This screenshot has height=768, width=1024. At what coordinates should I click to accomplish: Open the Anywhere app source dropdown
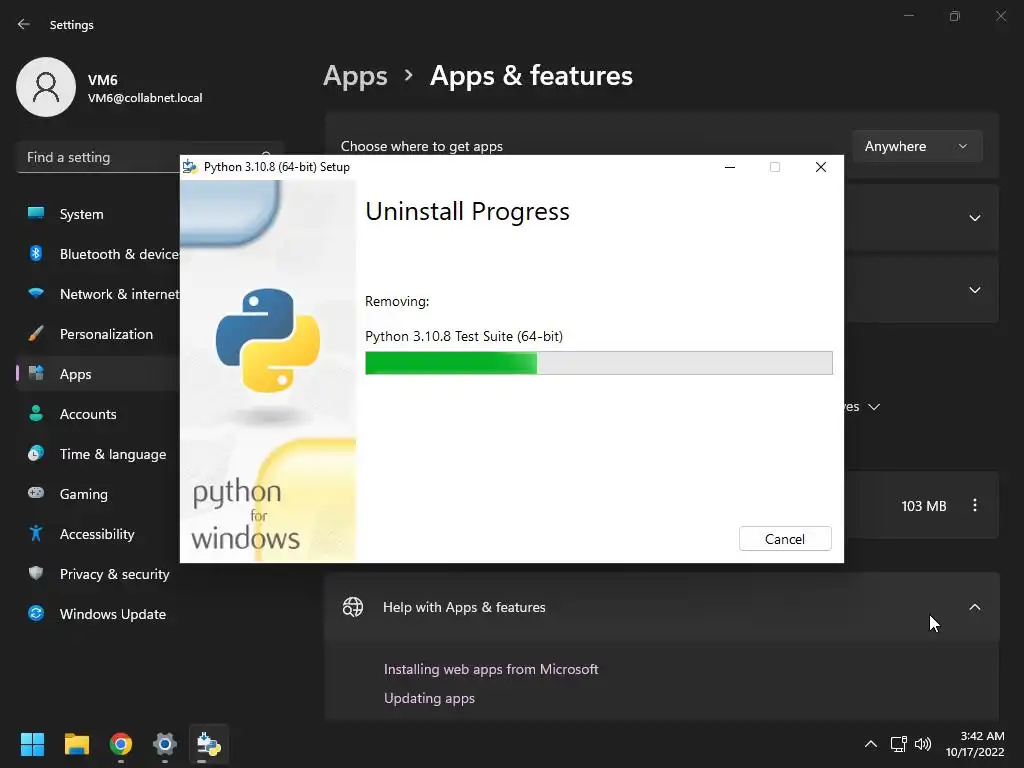click(x=917, y=146)
